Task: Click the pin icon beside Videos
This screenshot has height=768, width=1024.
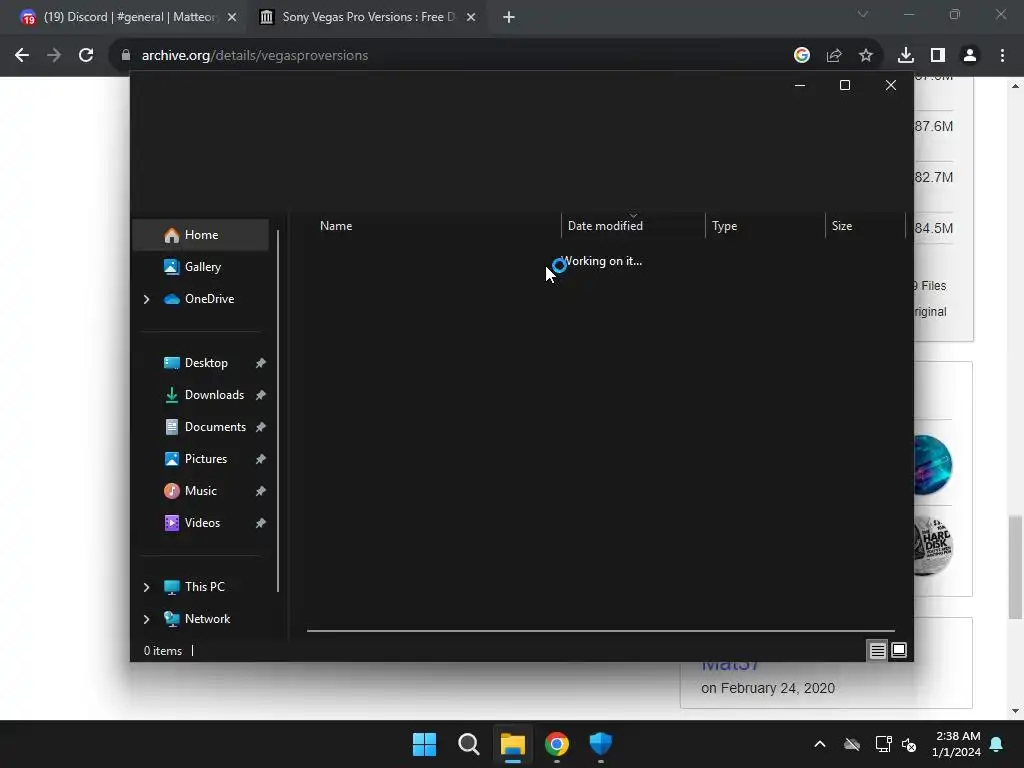Action: click(x=261, y=523)
